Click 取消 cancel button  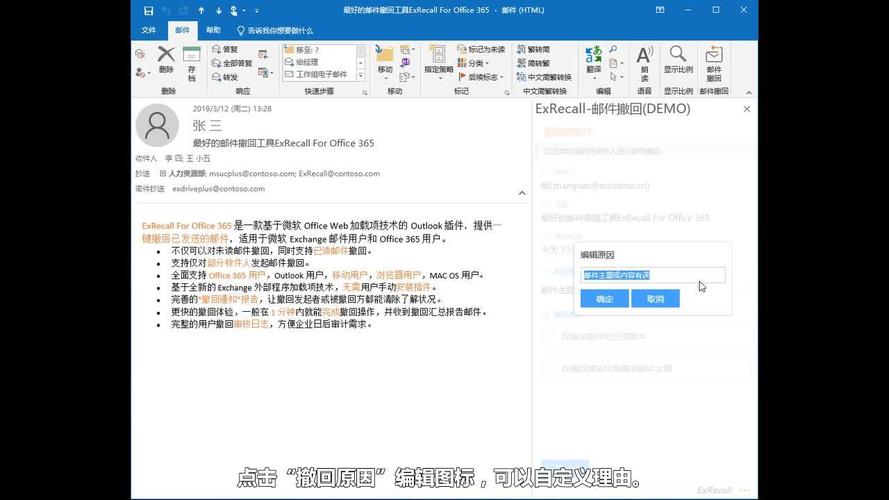click(655, 299)
